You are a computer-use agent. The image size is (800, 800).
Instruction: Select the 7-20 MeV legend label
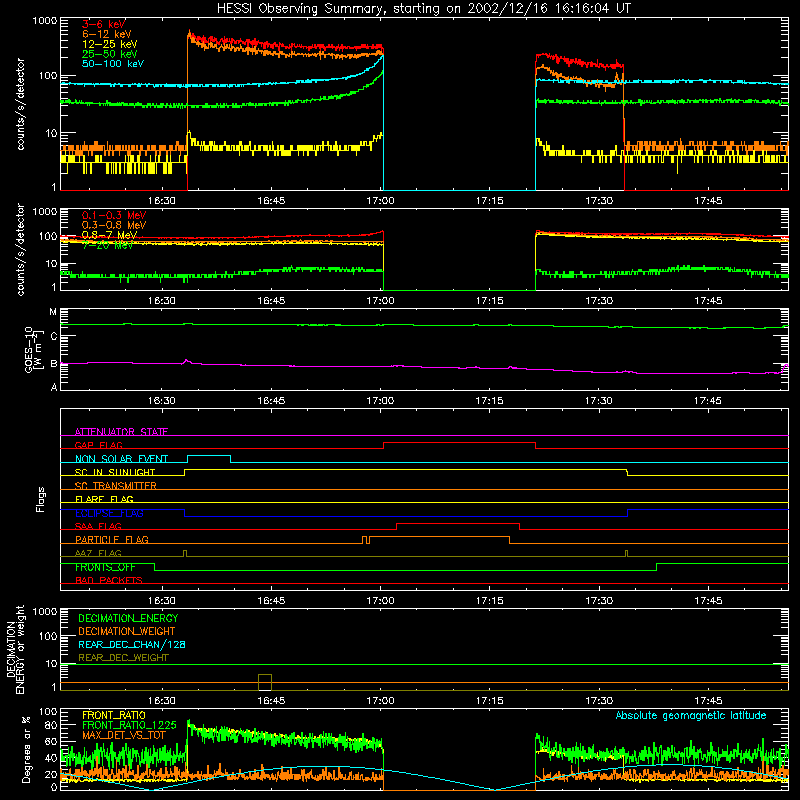pos(107,245)
